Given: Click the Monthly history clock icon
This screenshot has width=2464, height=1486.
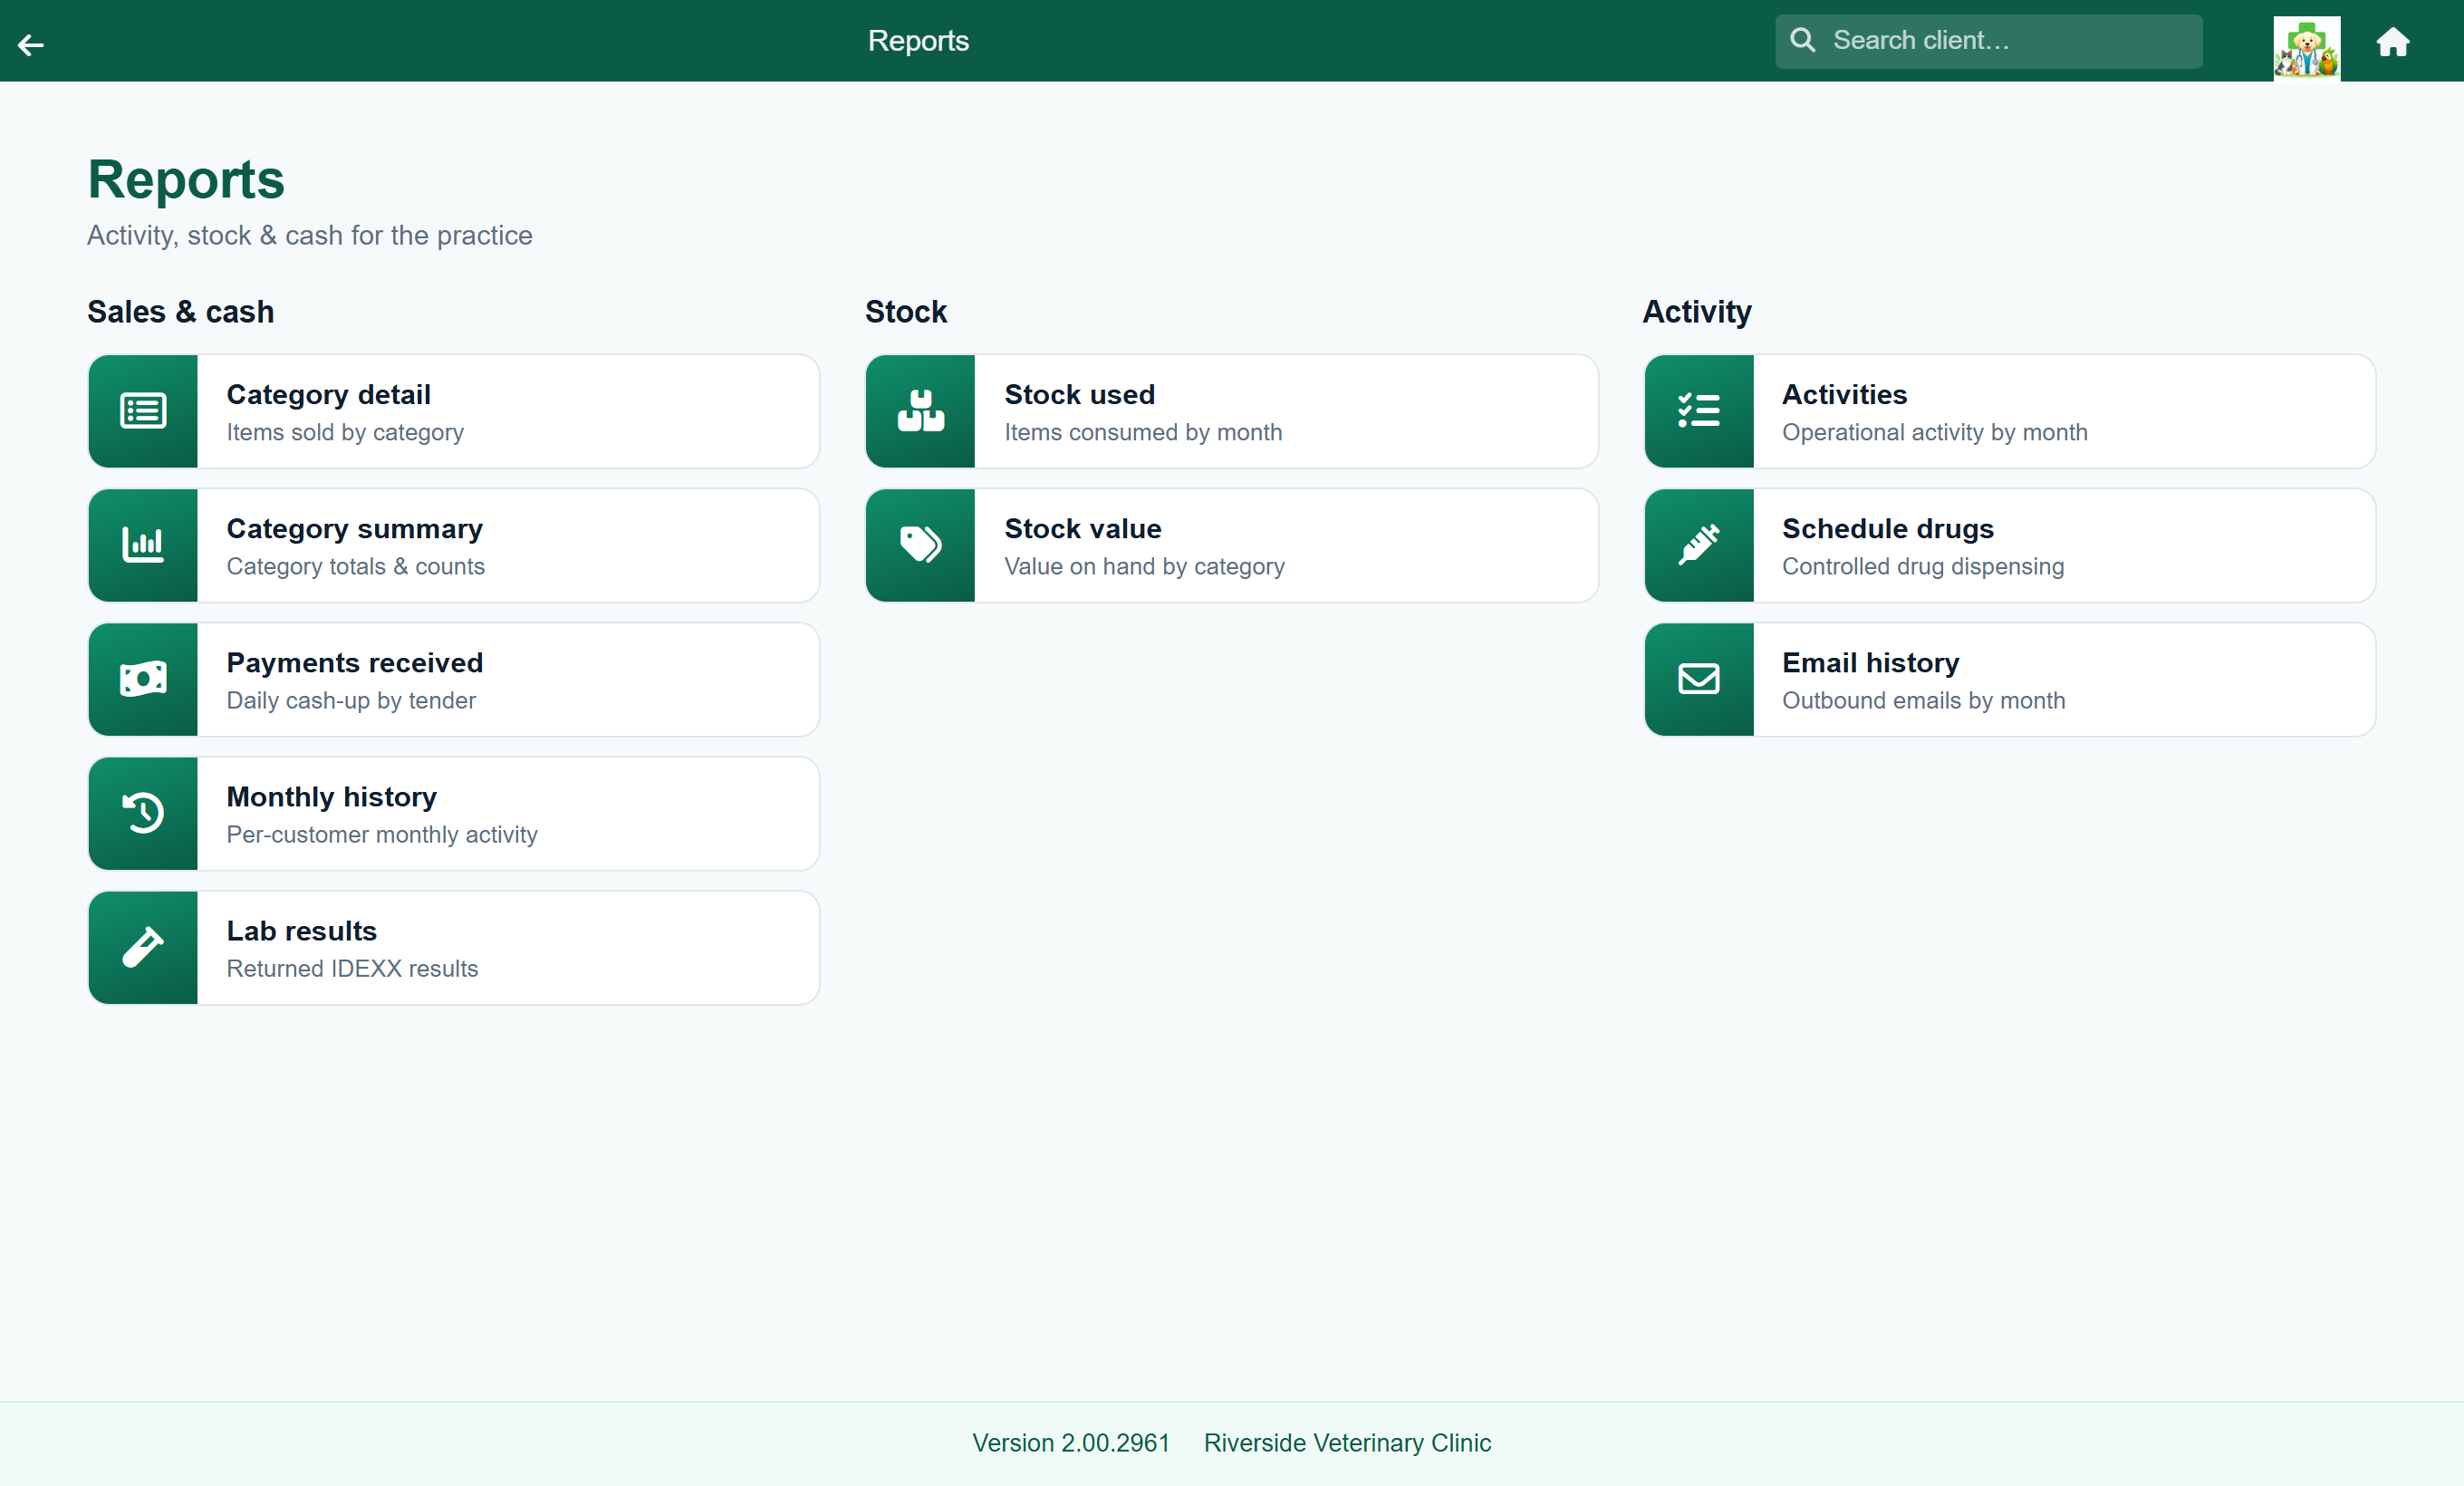Looking at the screenshot, I should 143,813.
